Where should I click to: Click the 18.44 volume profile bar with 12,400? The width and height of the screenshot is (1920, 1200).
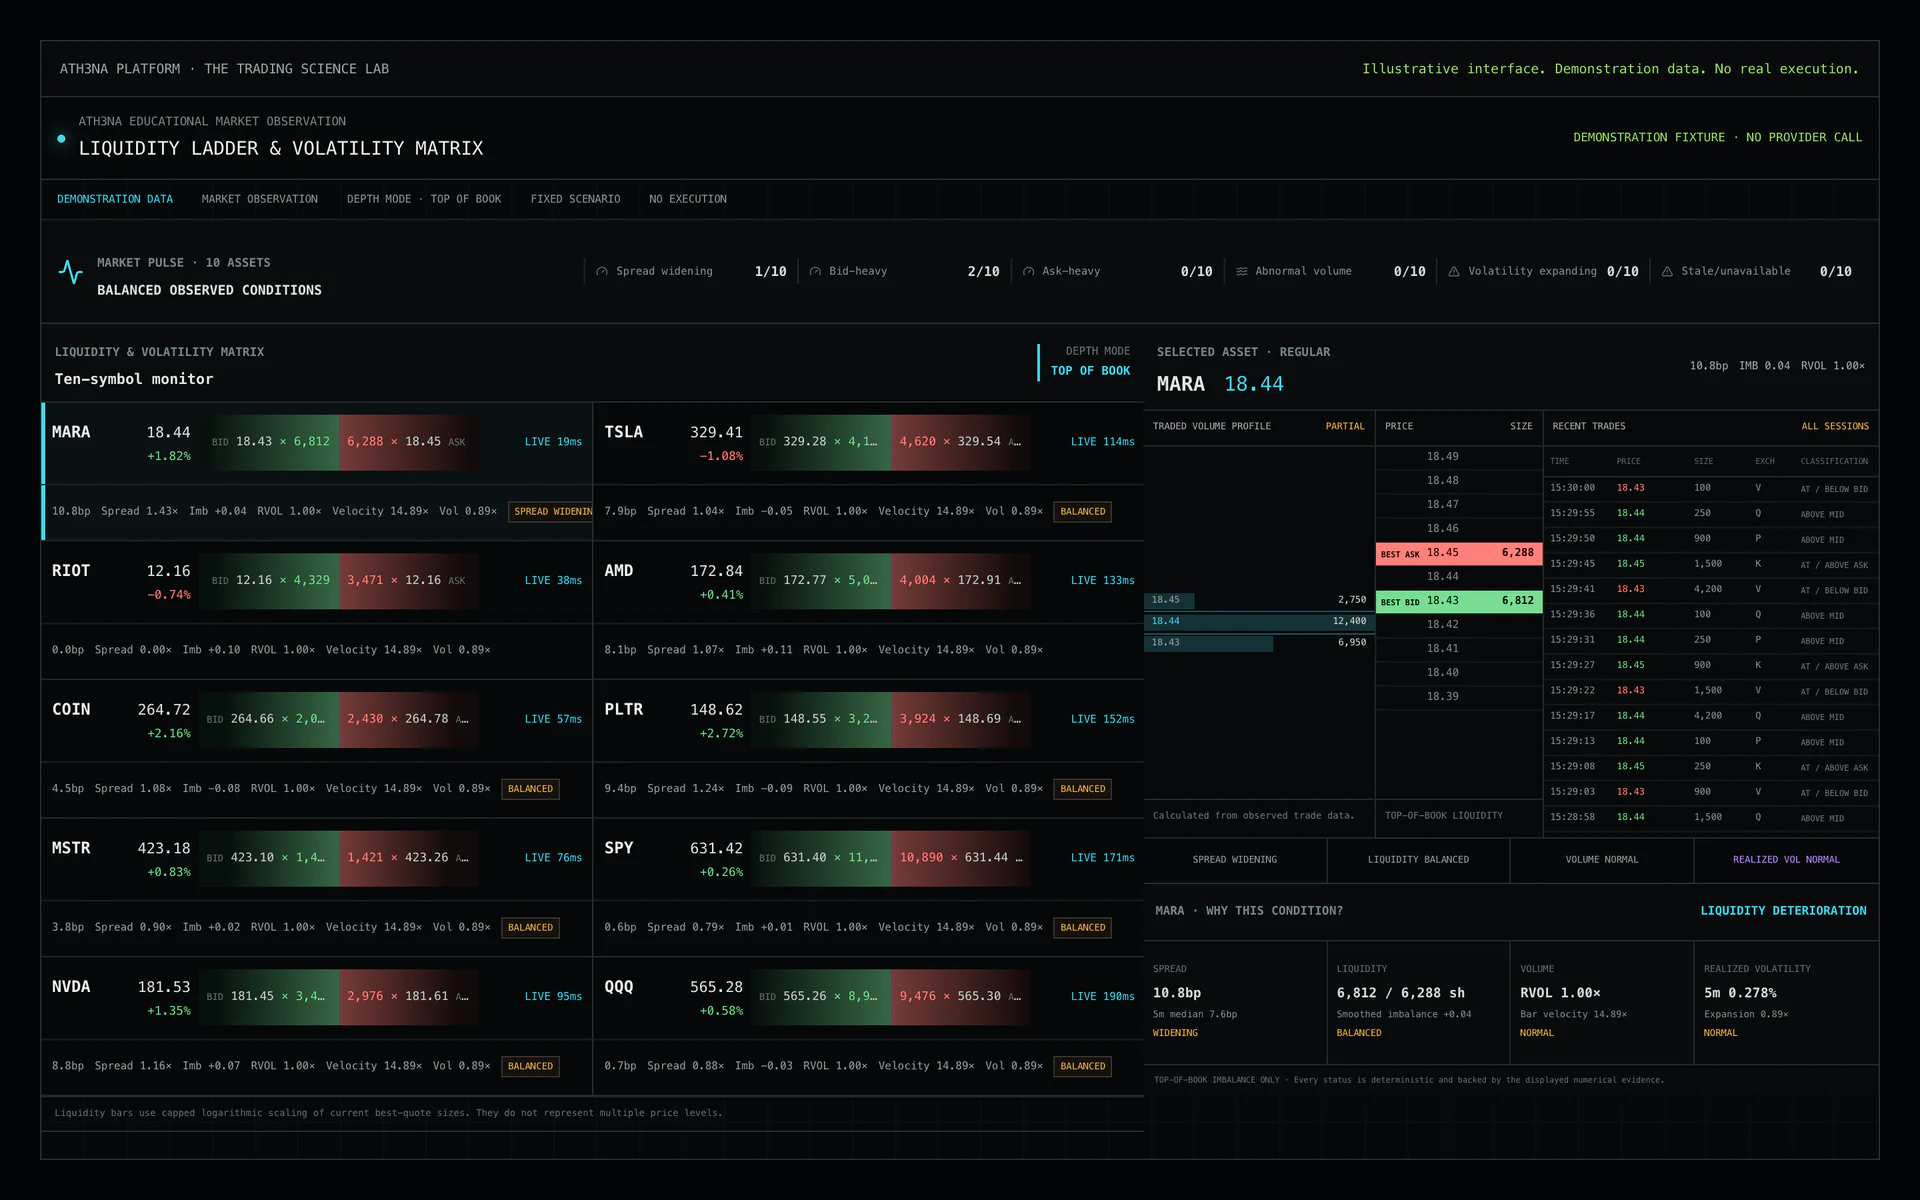[x=1258, y=622]
